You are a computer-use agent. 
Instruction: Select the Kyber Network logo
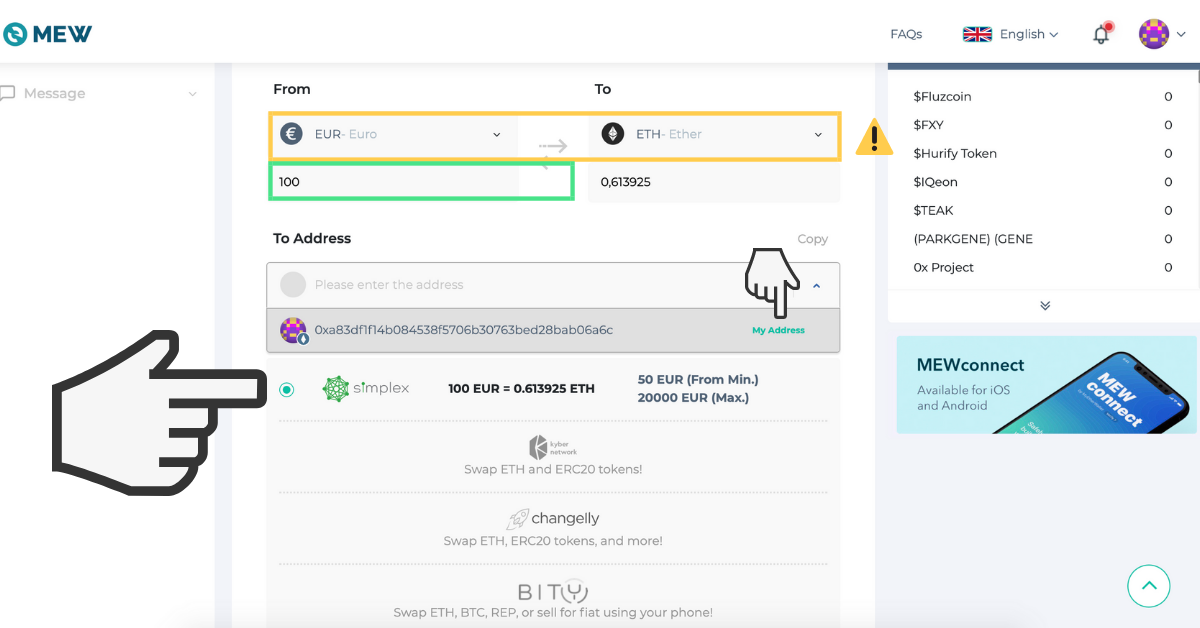553,446
